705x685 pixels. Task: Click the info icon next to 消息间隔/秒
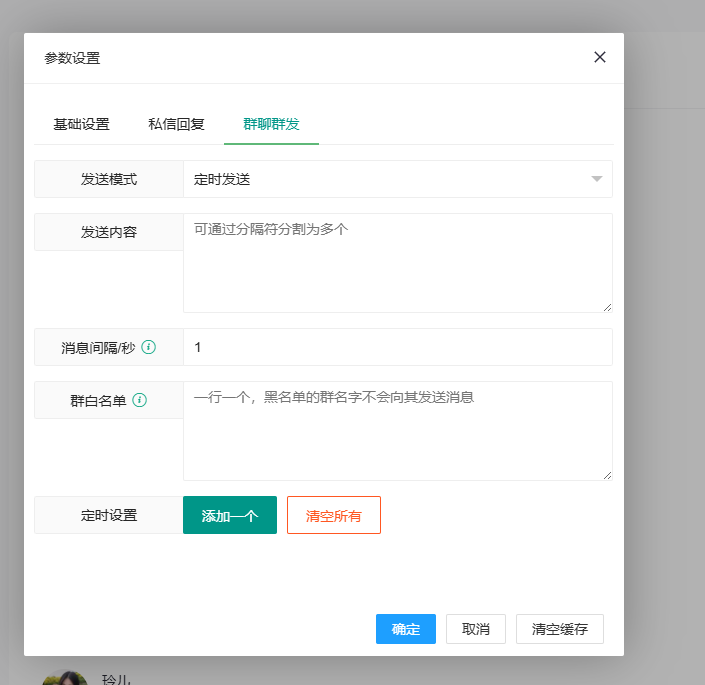[148, 348]
